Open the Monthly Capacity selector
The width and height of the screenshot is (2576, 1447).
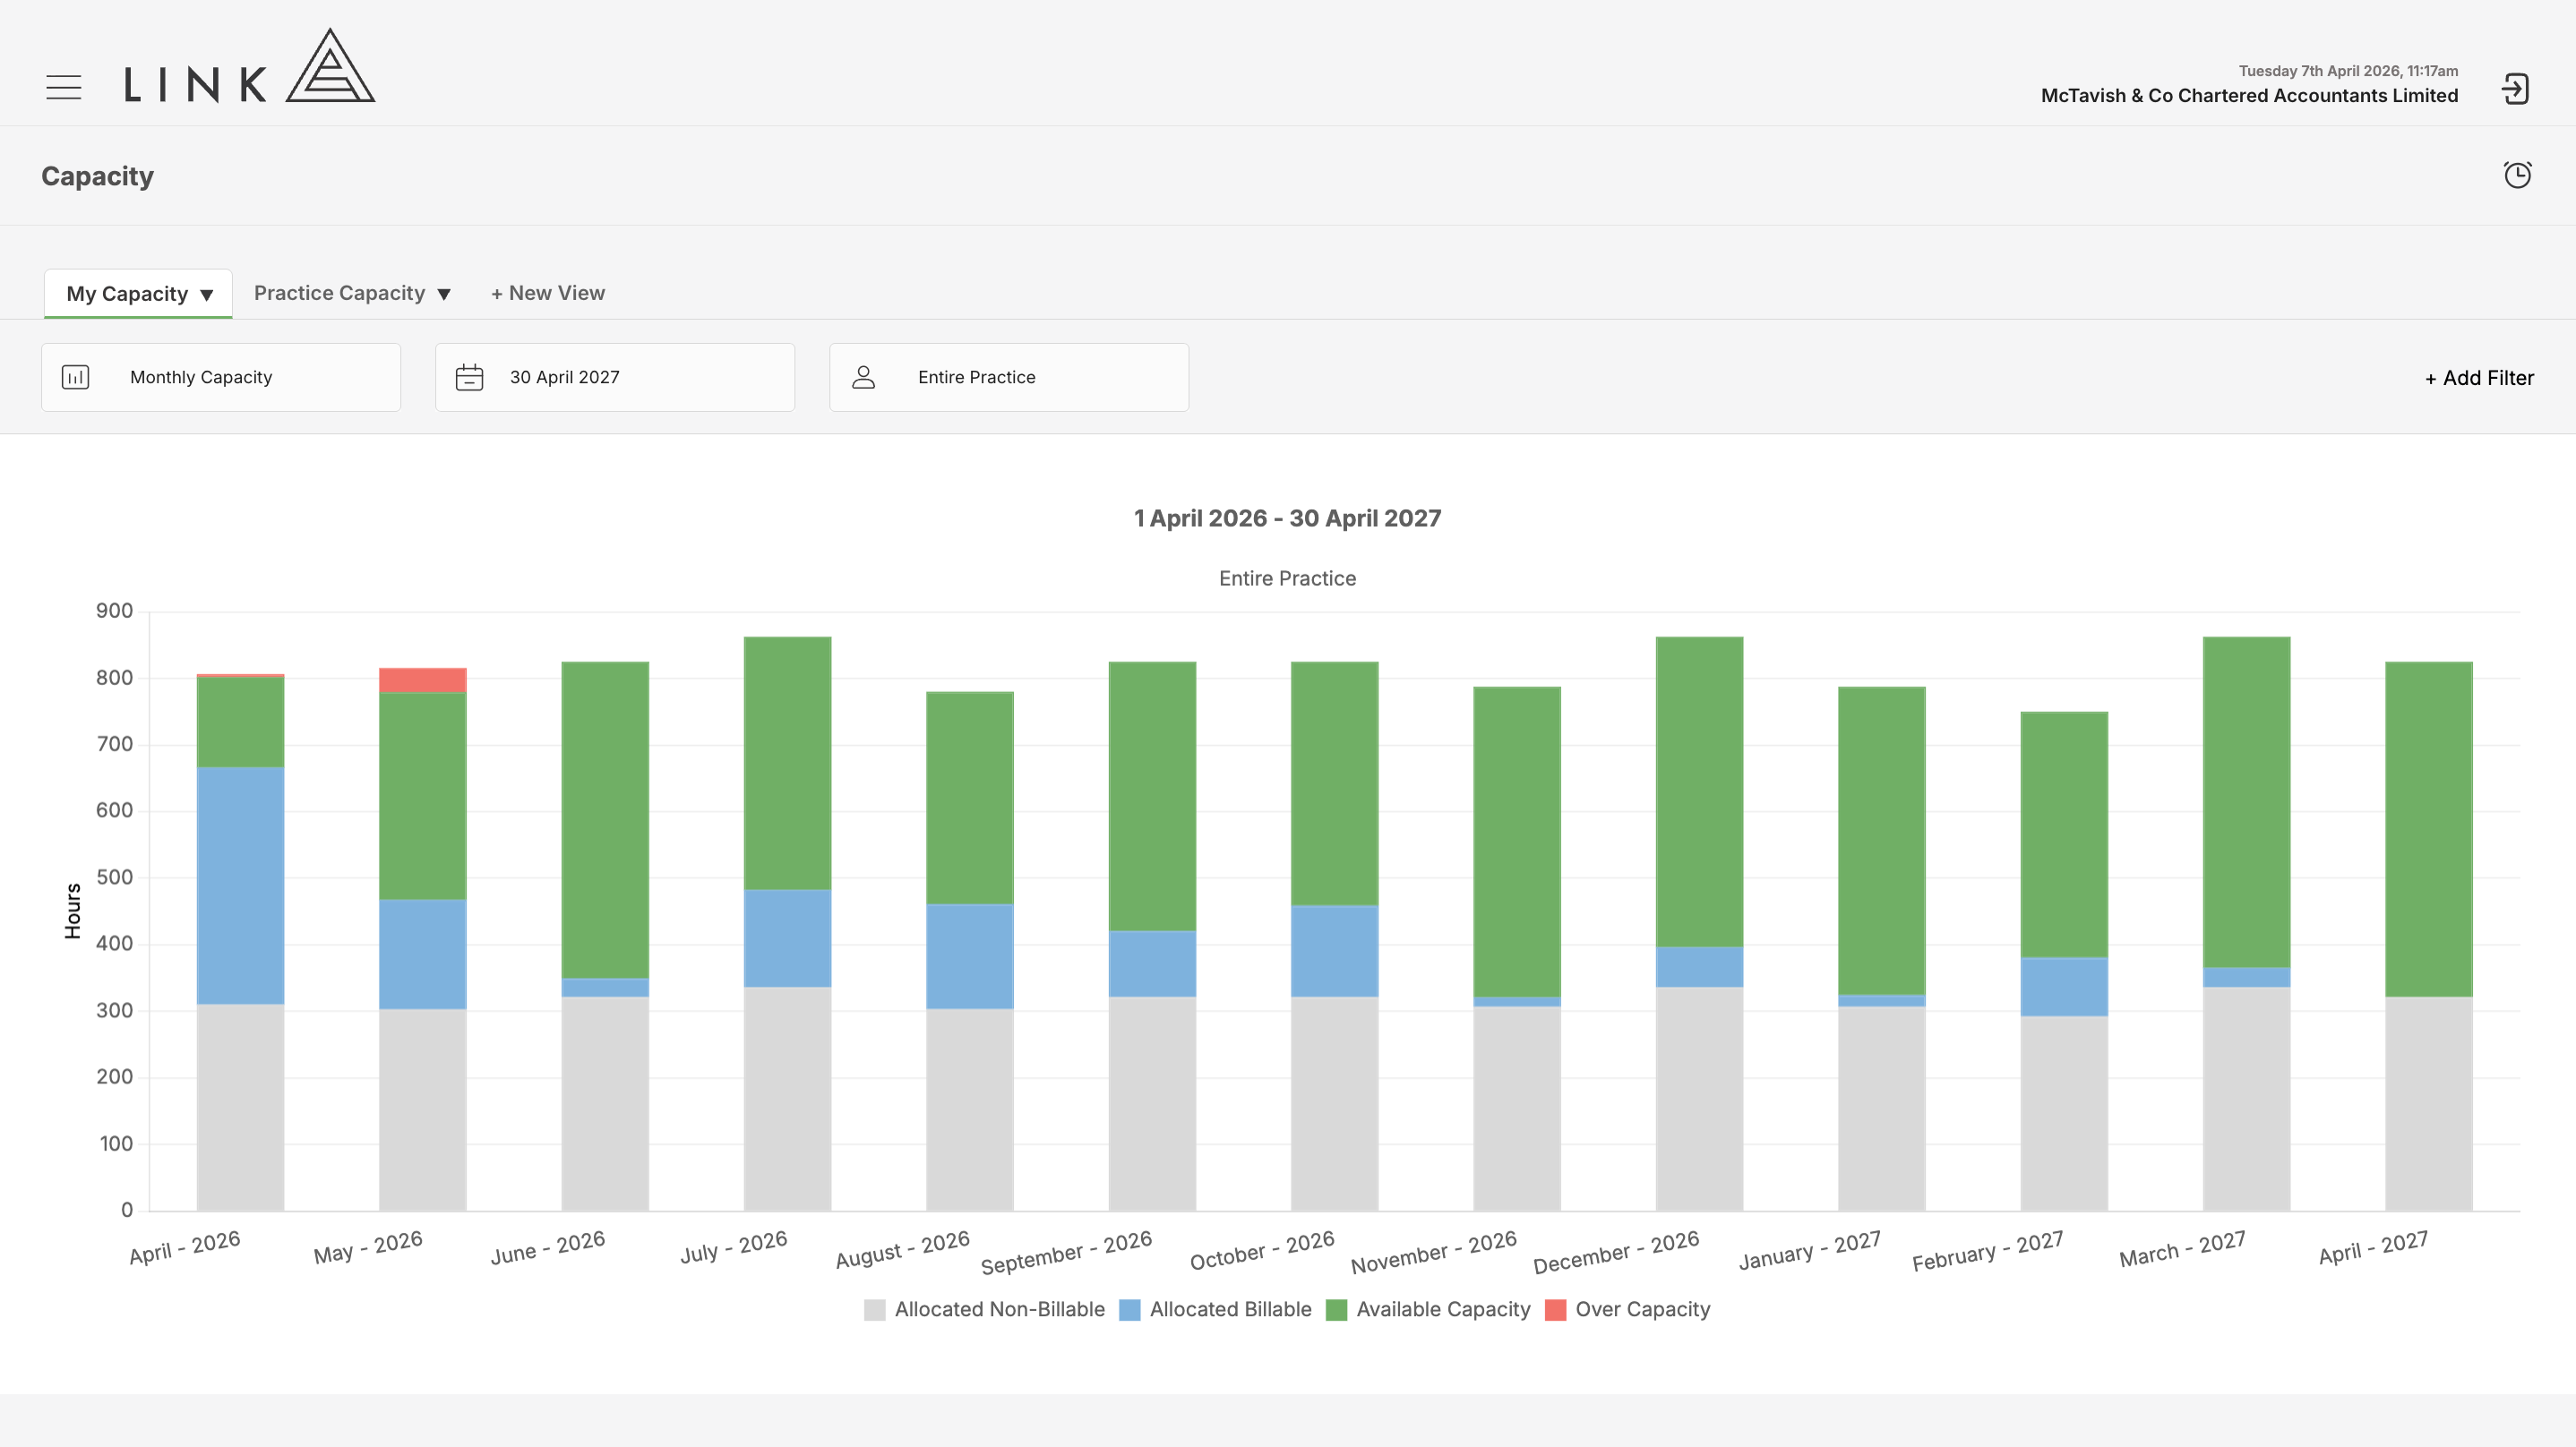(x=221, y=377)
